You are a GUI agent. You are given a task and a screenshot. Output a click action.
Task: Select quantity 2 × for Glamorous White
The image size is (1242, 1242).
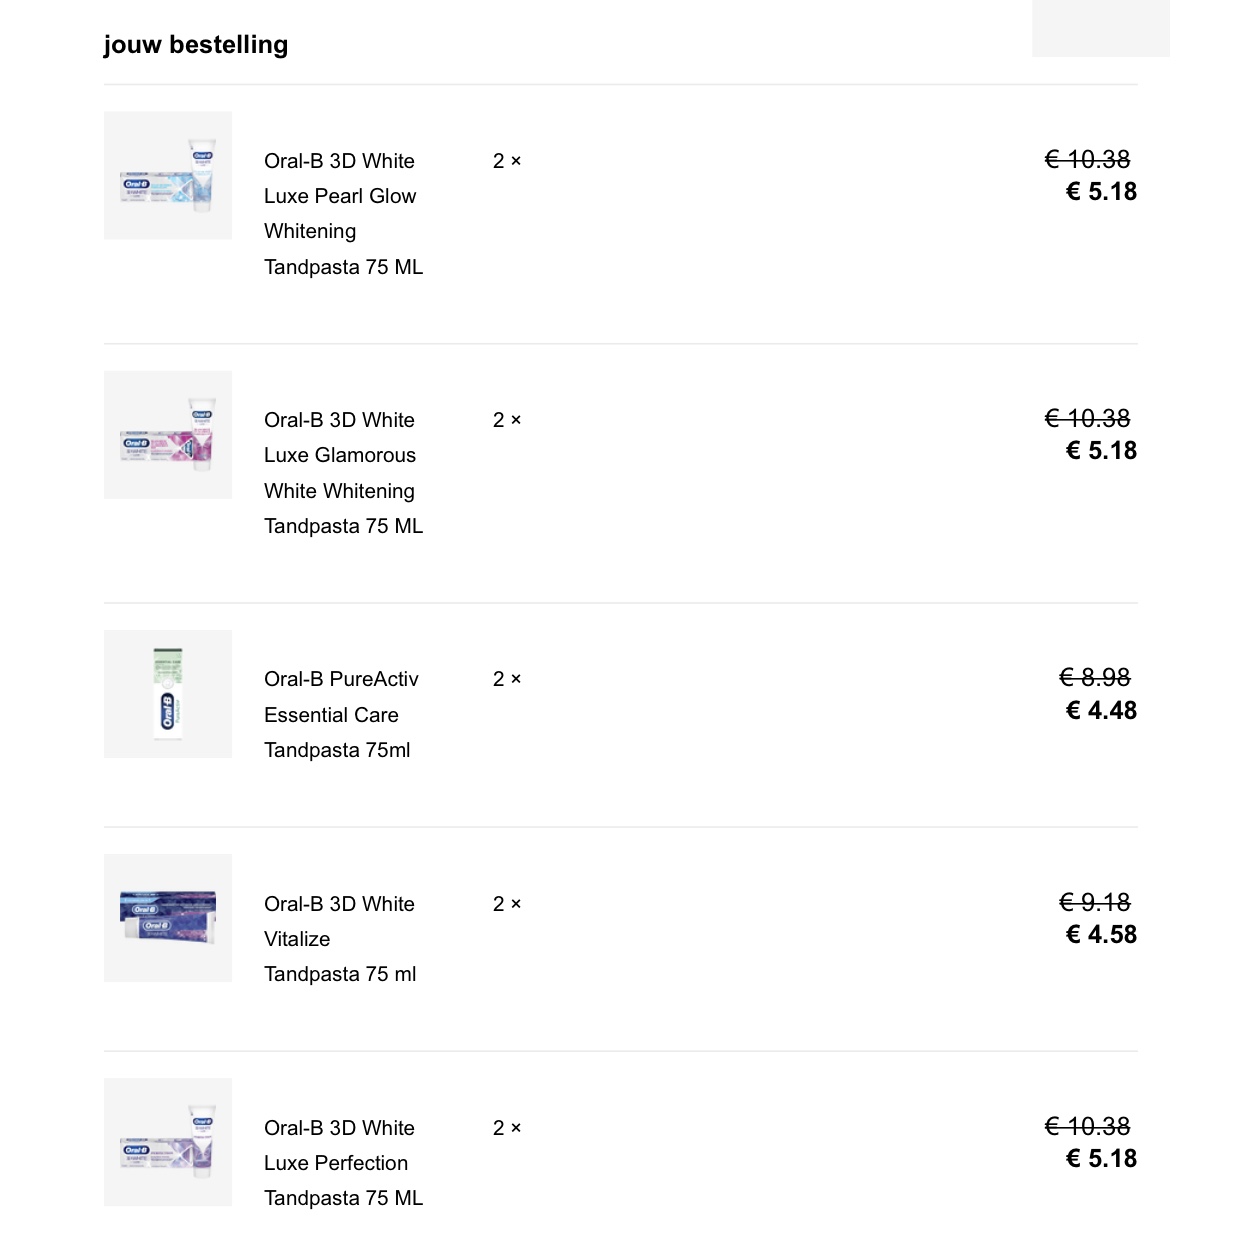(x=507, y=420)
